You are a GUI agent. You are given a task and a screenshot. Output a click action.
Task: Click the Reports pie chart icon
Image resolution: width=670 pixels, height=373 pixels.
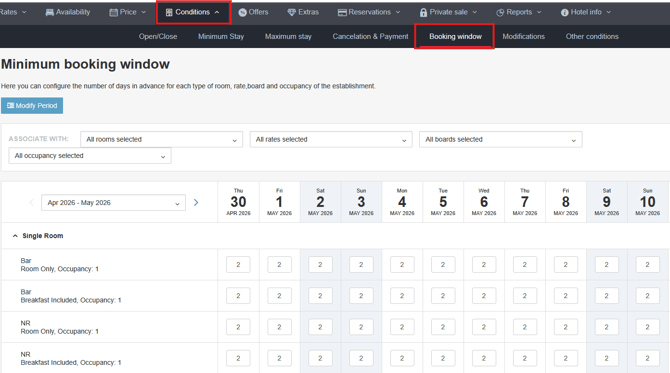(500, 12)
